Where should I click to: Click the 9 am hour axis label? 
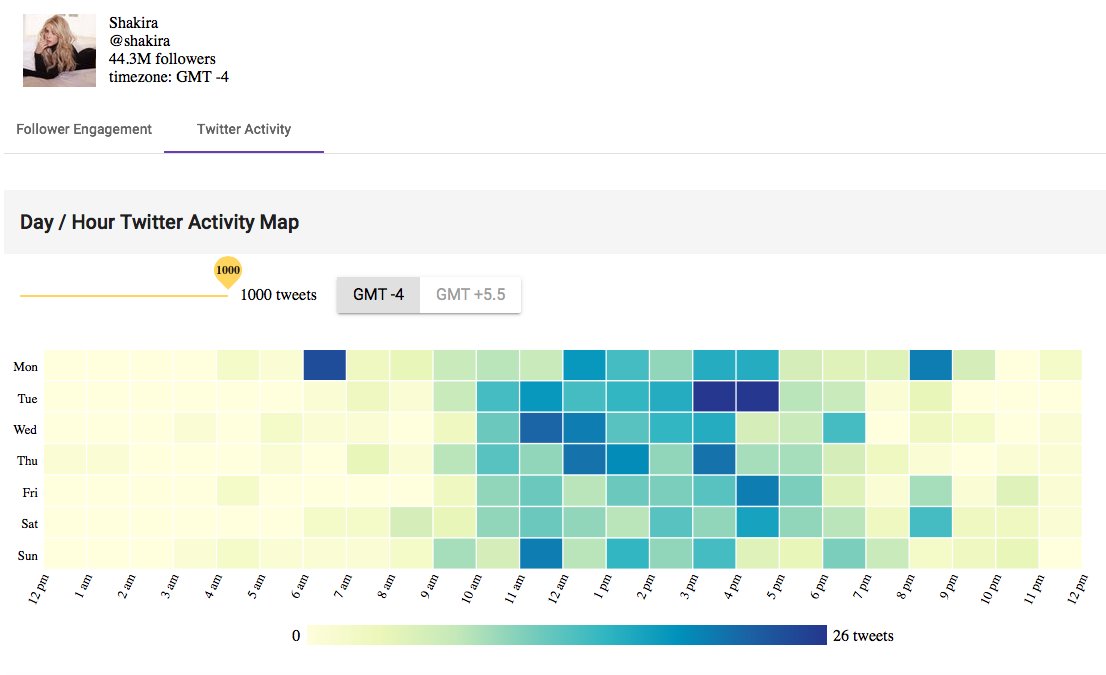[429, 587]
